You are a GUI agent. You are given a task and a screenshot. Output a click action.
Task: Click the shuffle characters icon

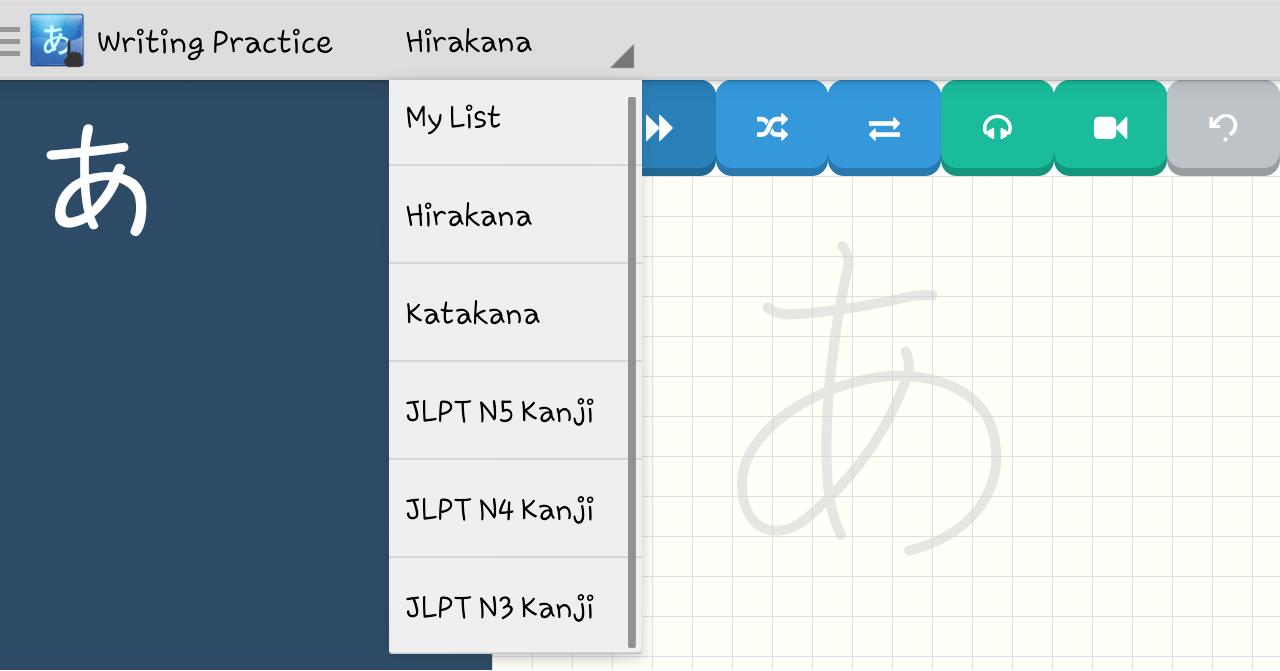point(771,127)
